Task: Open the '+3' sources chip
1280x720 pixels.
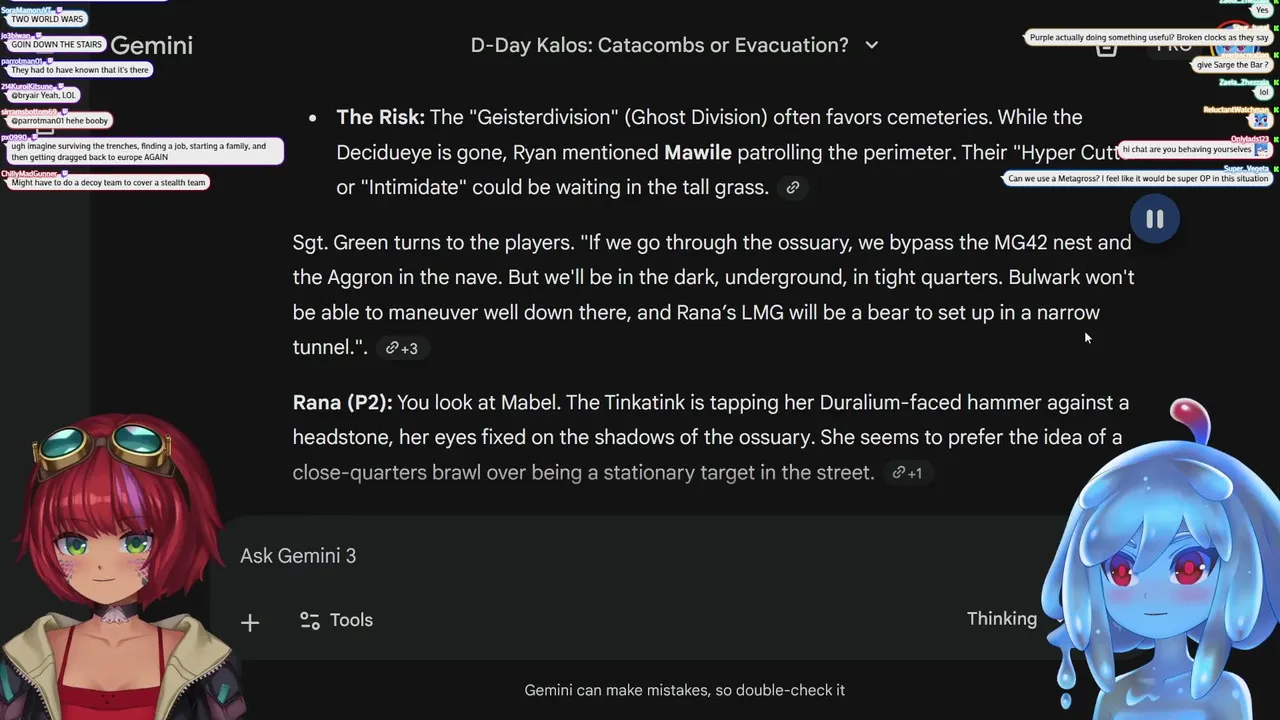Action: point(403,348)
